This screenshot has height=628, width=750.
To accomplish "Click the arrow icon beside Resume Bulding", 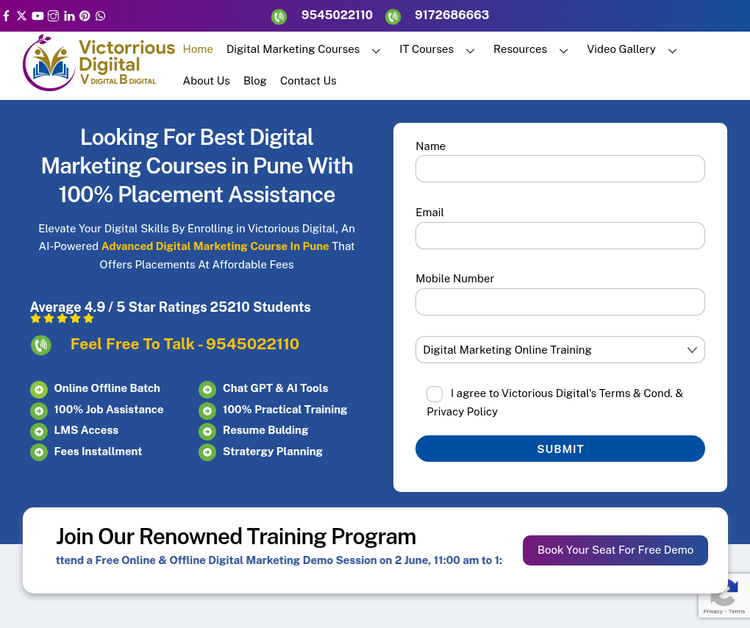I will (207, 431).
